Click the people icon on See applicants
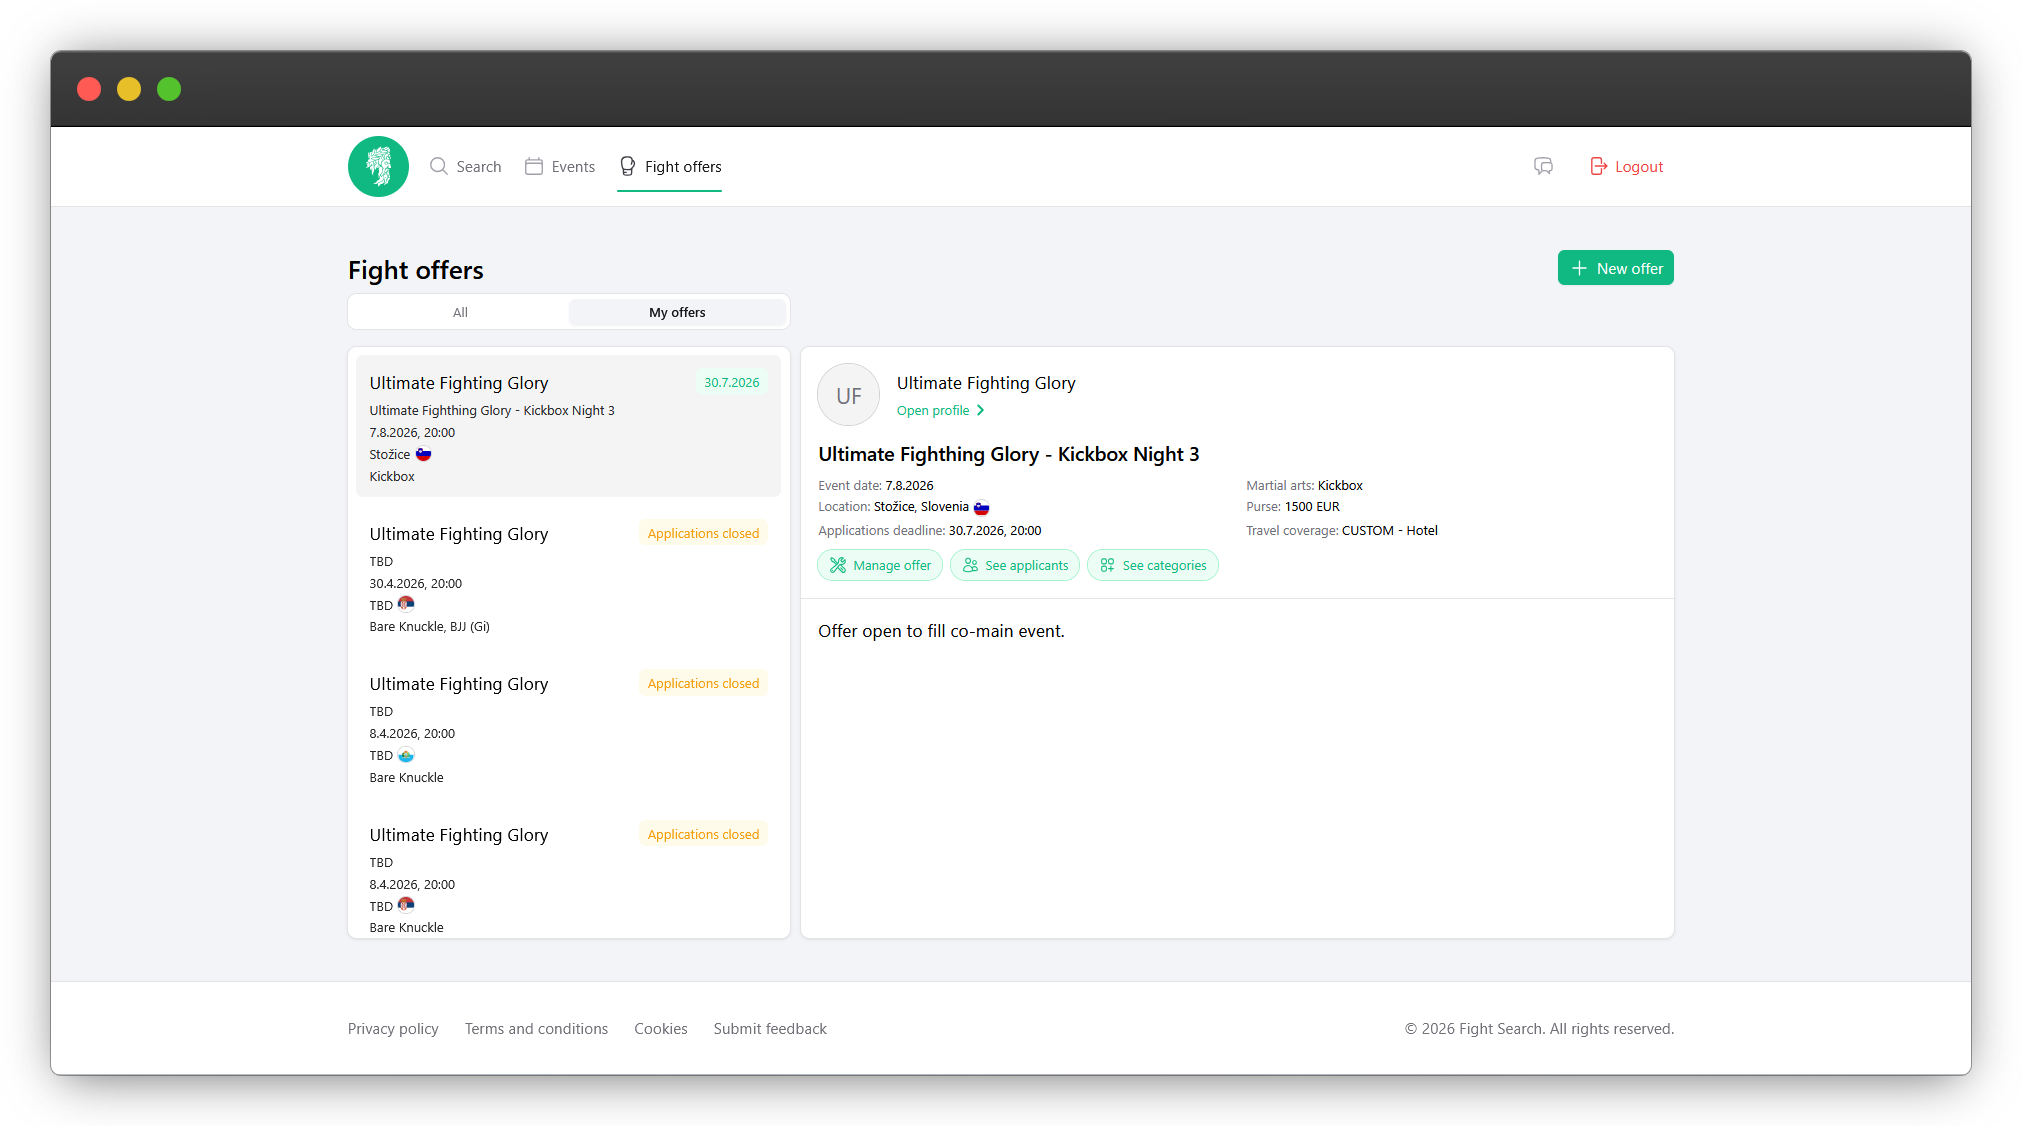 point(970,565)
